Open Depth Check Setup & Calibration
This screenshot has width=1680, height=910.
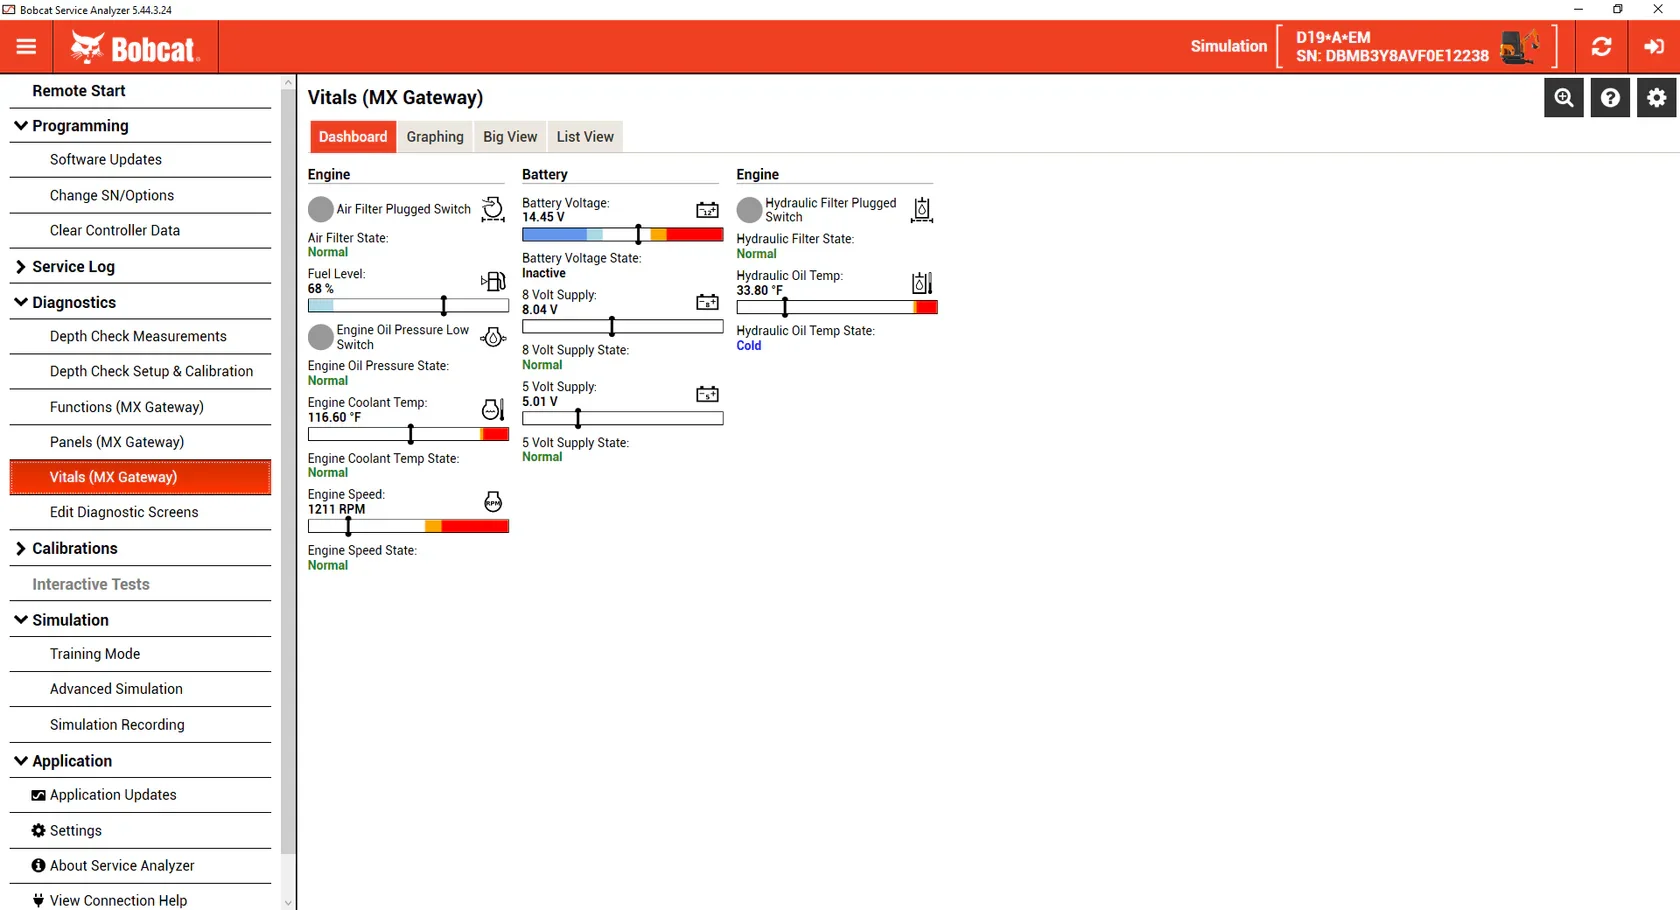[x=140, y=372]
